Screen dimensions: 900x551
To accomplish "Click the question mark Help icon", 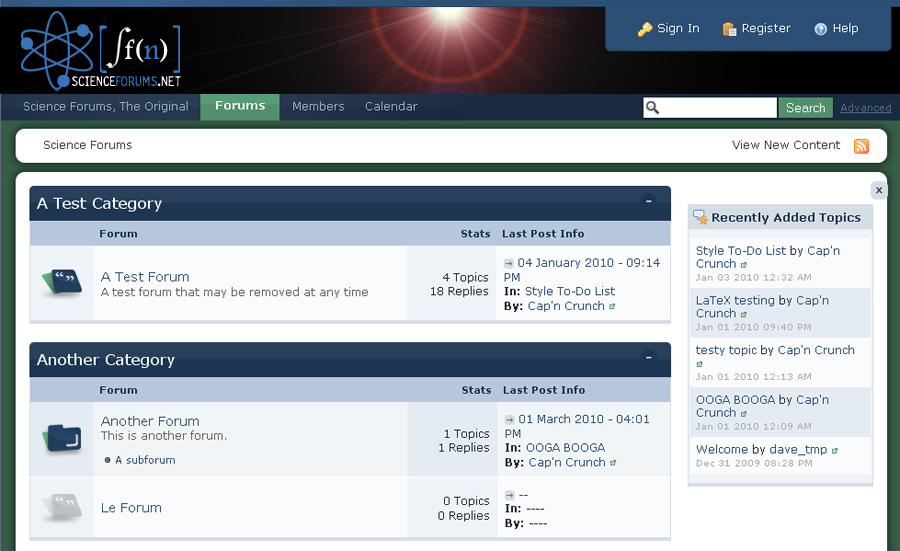I will click(x=821, y=29).
